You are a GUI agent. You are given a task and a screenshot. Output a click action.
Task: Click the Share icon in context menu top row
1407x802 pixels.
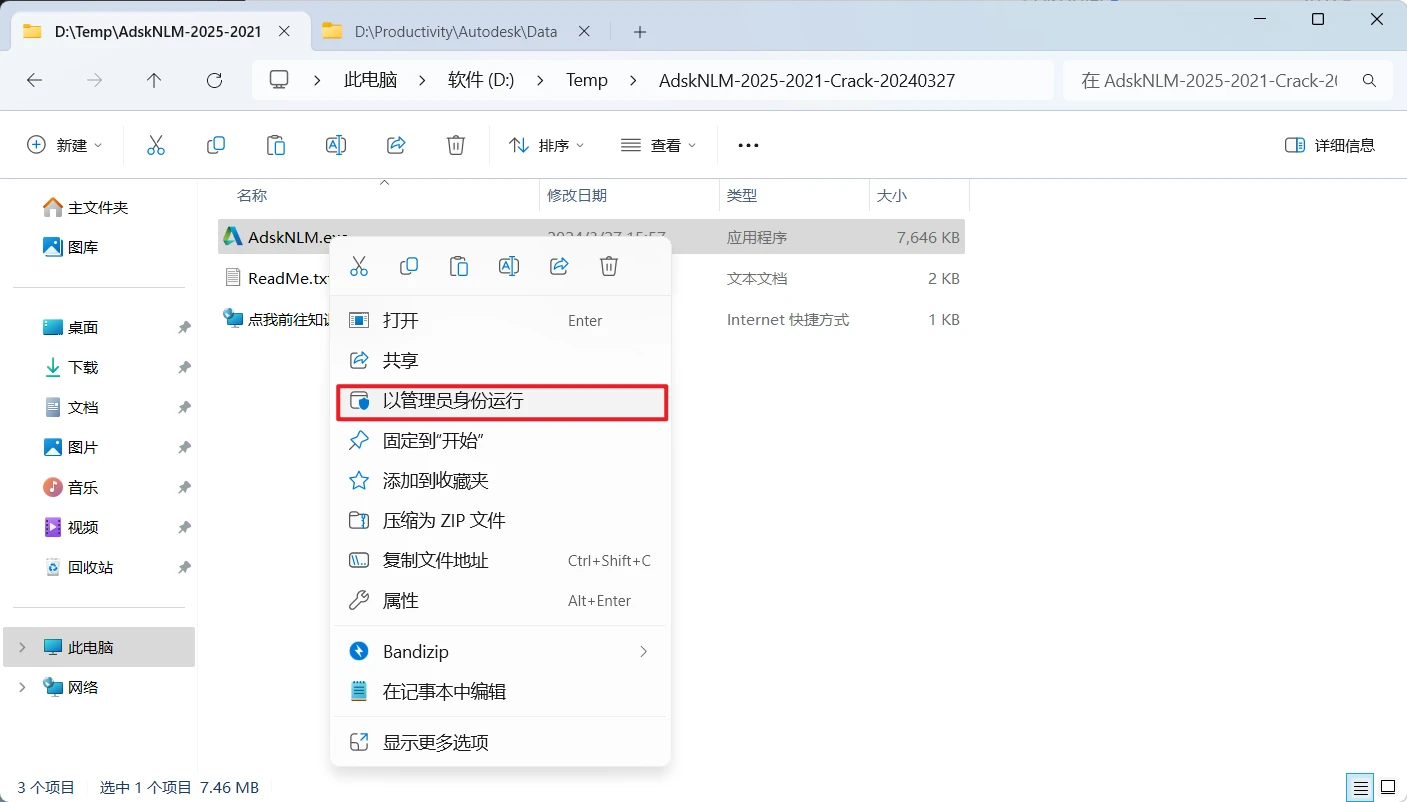pyautogui.click(x=559, y=266)
